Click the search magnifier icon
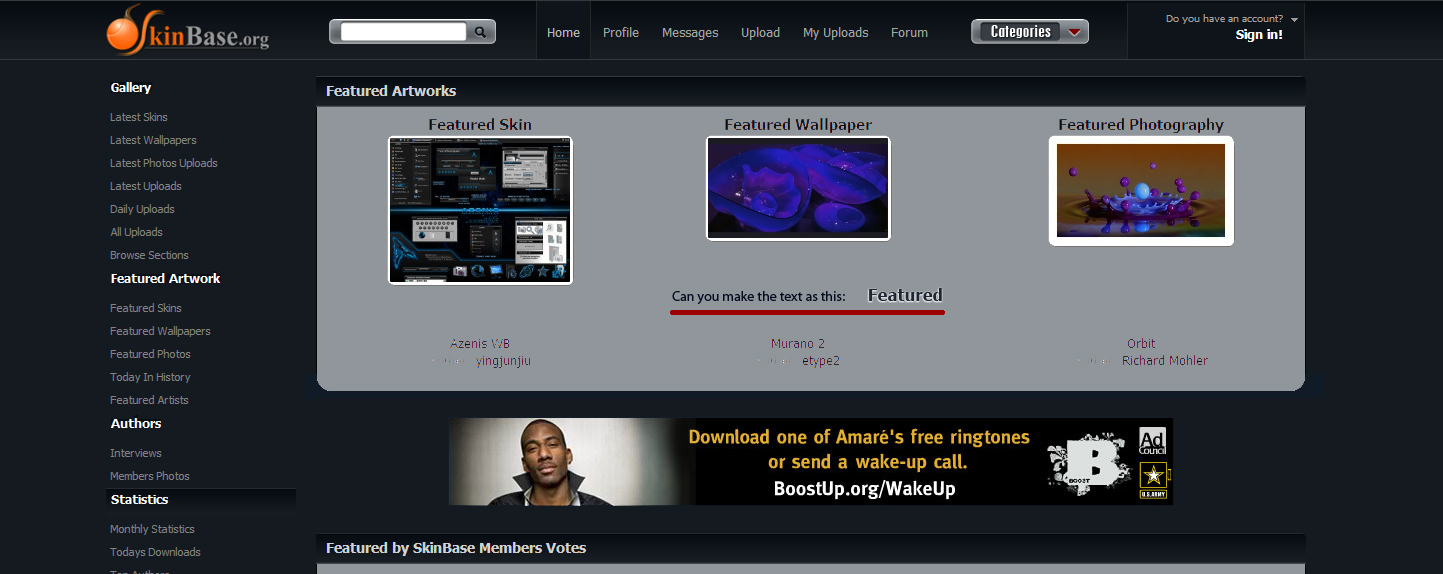The height and width of the screenshot is (574, 1443). [480, 32]
